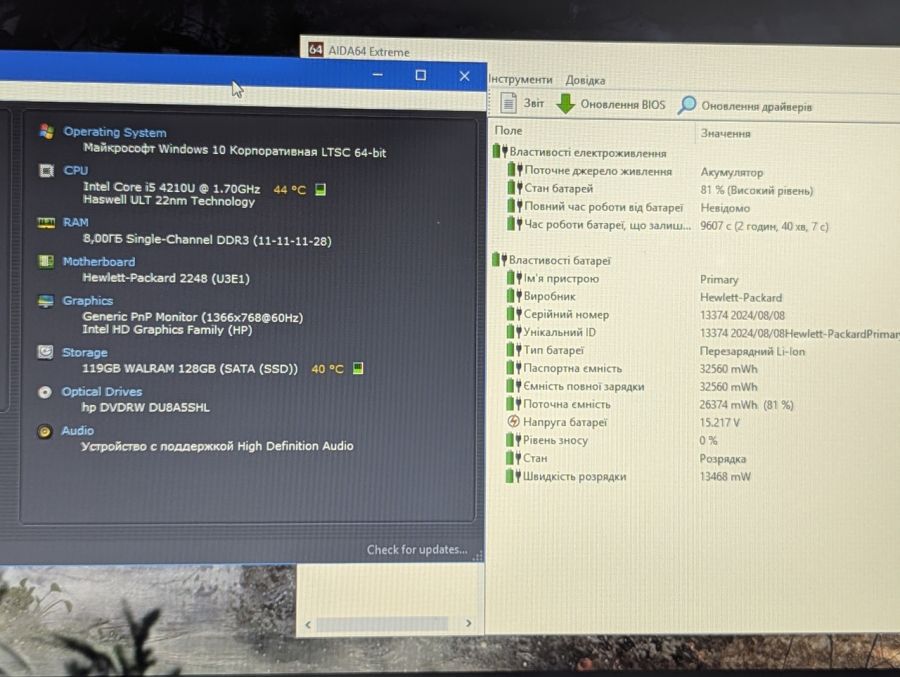Select the Унікальний ID row
Image resolution: width=900 pixels, height=677 pixels.
(x=703, y=332)
